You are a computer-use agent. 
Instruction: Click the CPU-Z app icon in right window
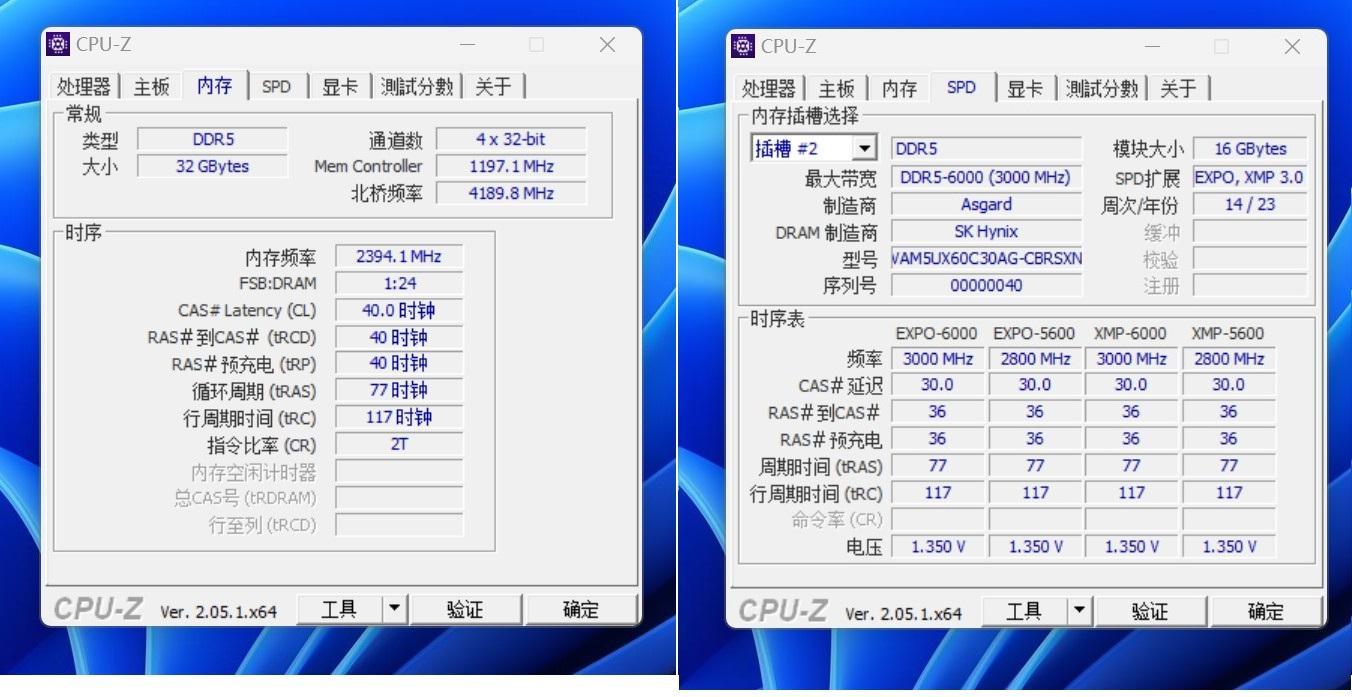click(x=743, y=46)
